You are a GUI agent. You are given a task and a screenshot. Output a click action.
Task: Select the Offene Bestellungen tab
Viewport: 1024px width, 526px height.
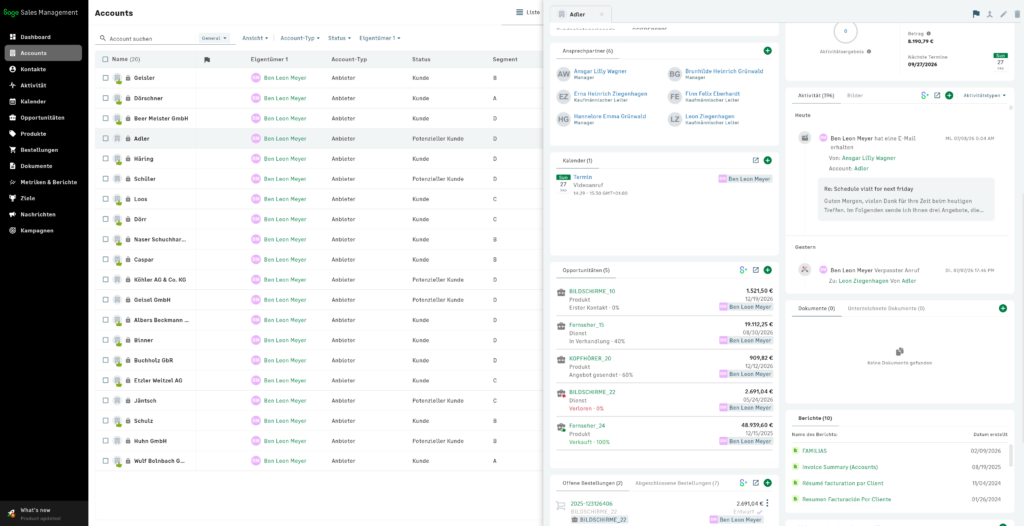pyautogui.click(x=592, y=483)
